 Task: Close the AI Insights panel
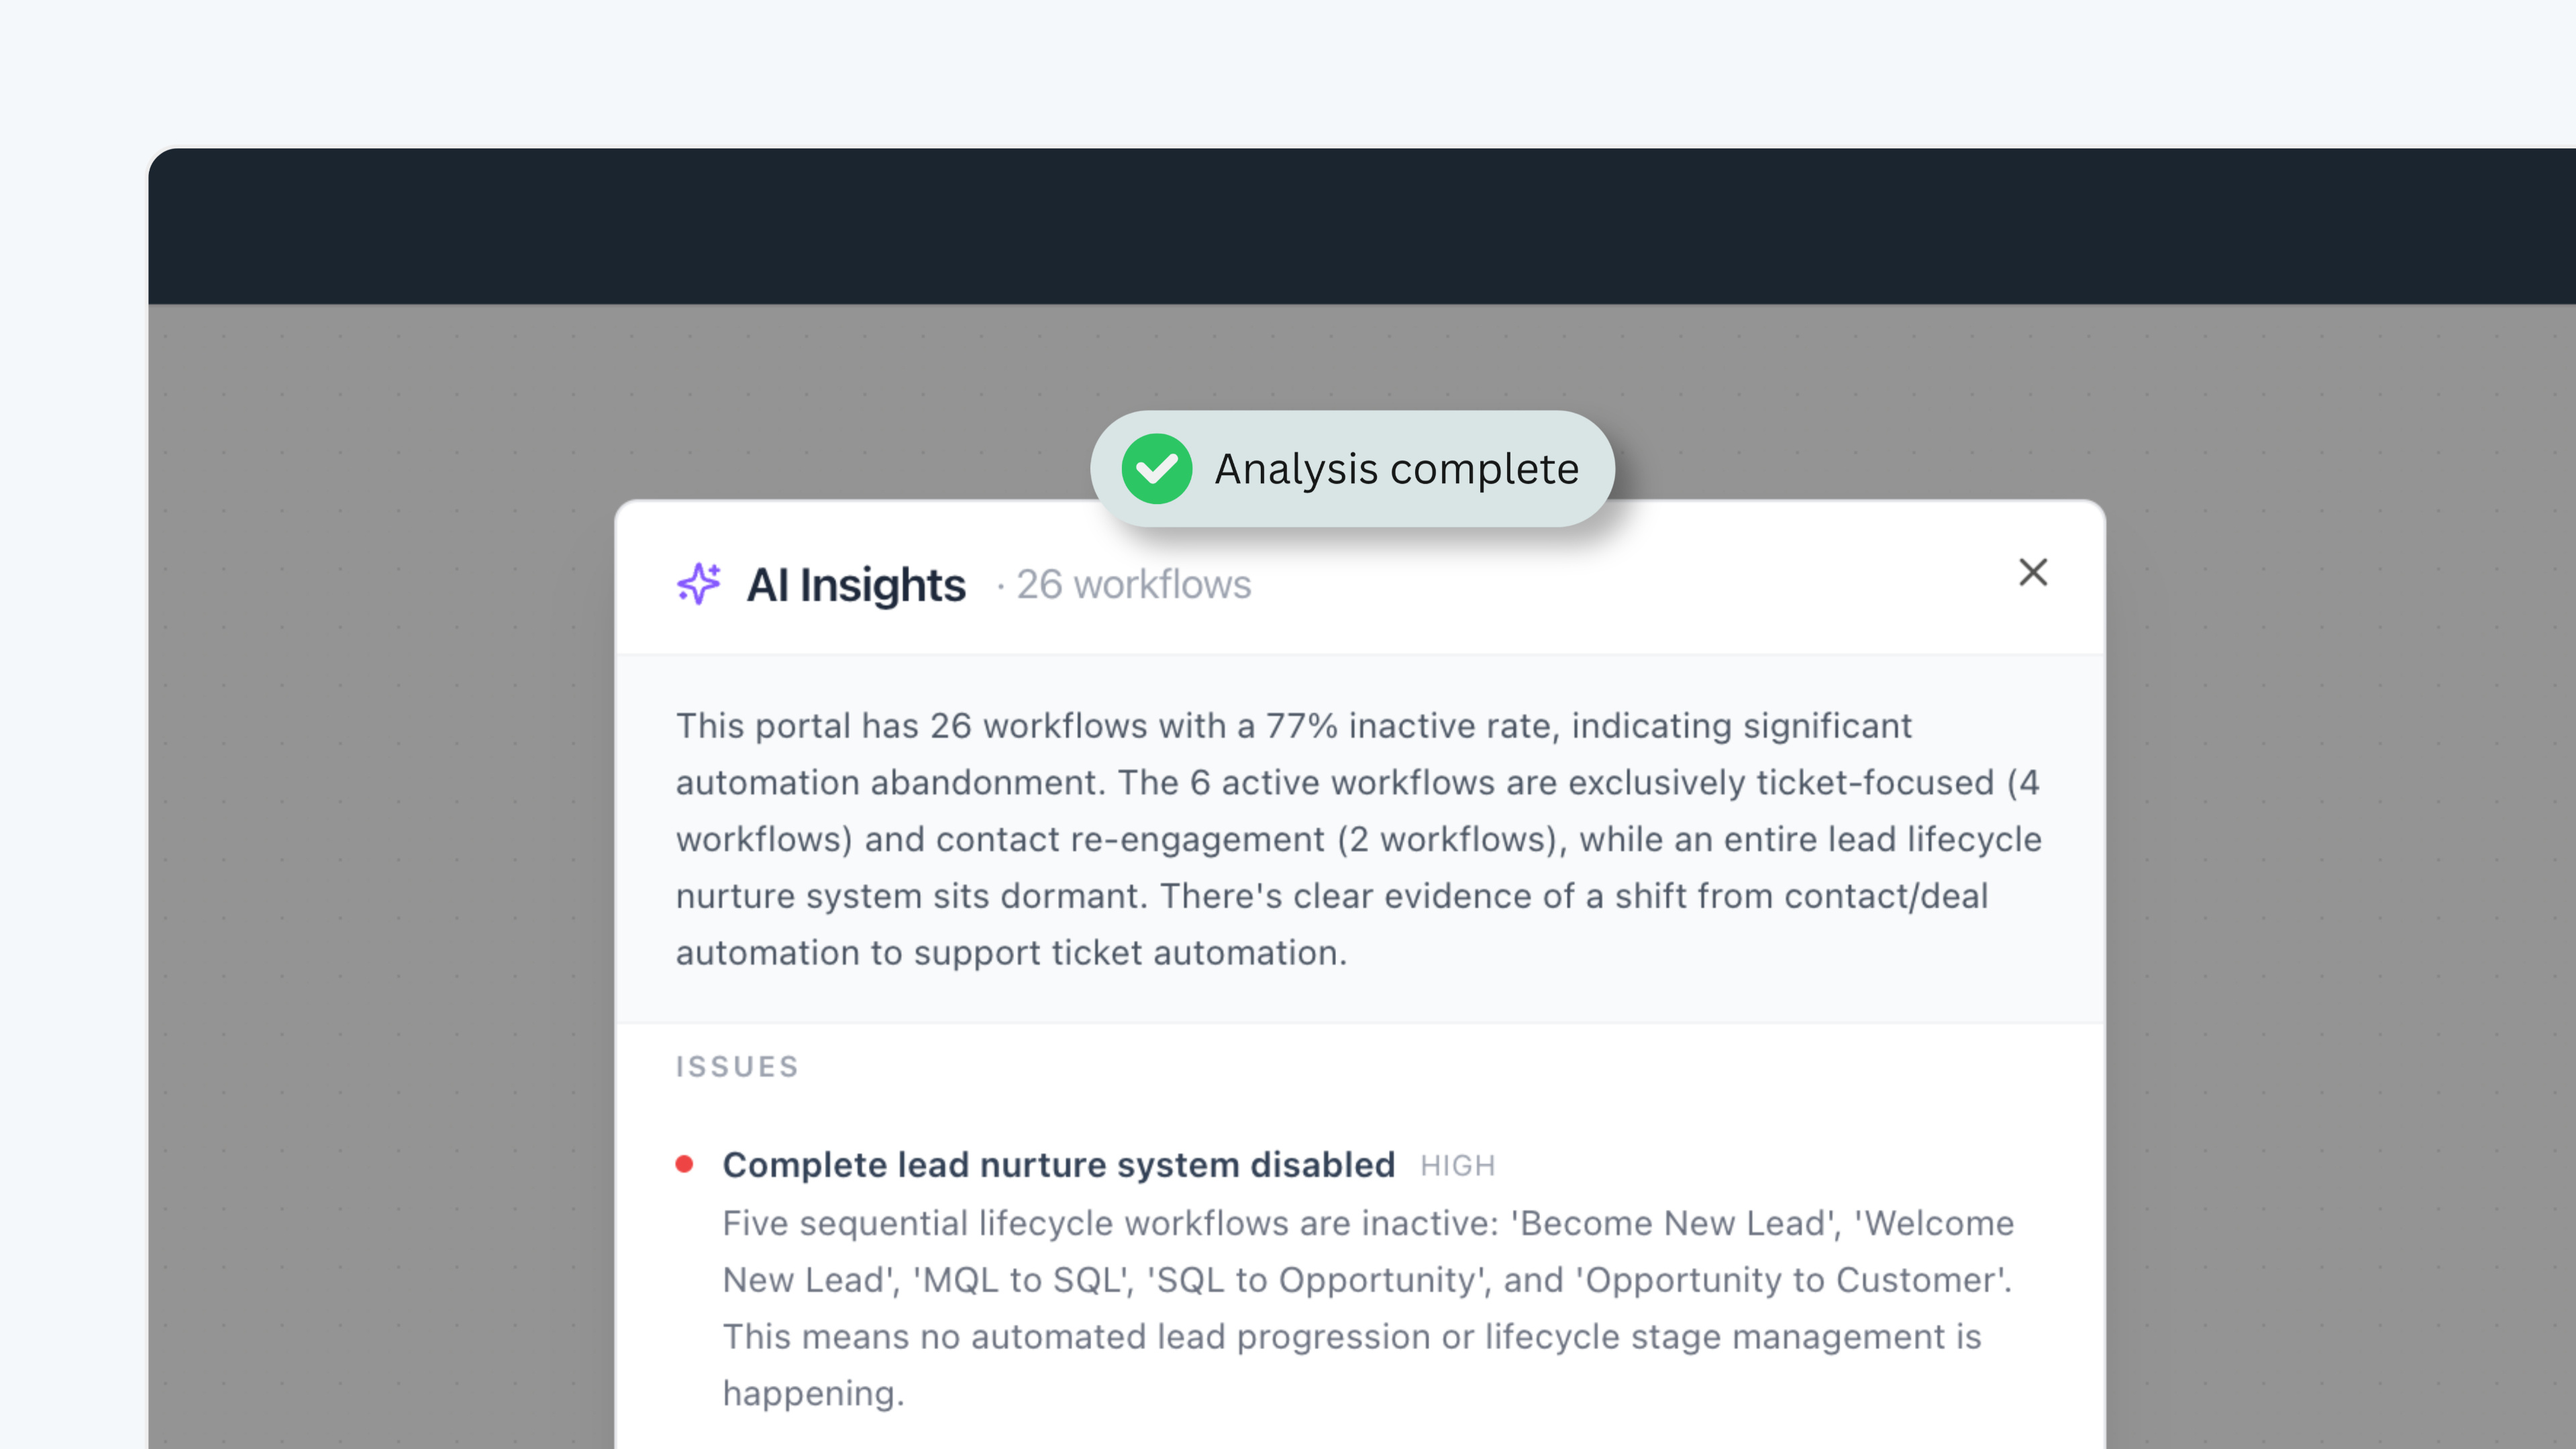click(2034, 571)
